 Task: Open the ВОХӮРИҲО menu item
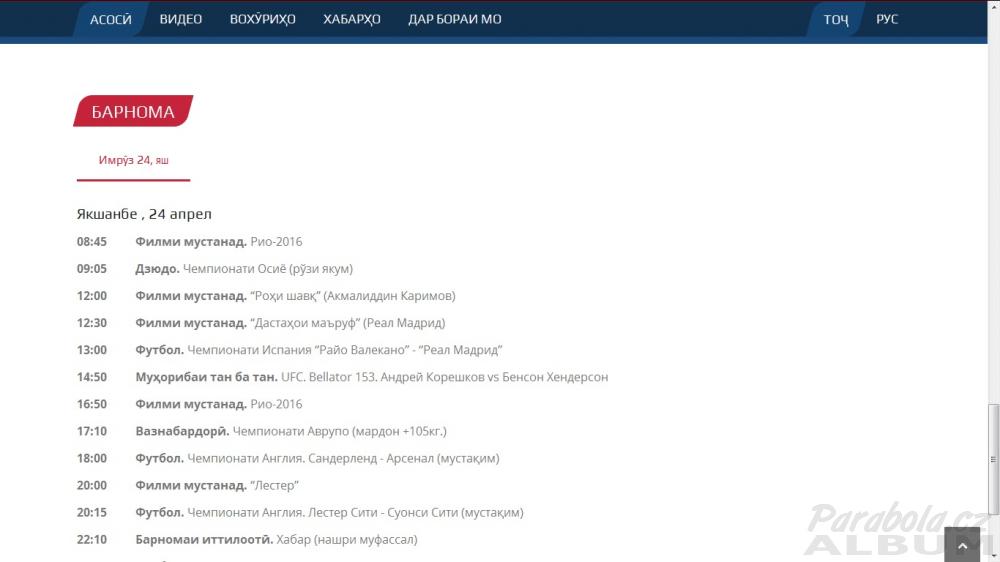click(x=262, y=19)
